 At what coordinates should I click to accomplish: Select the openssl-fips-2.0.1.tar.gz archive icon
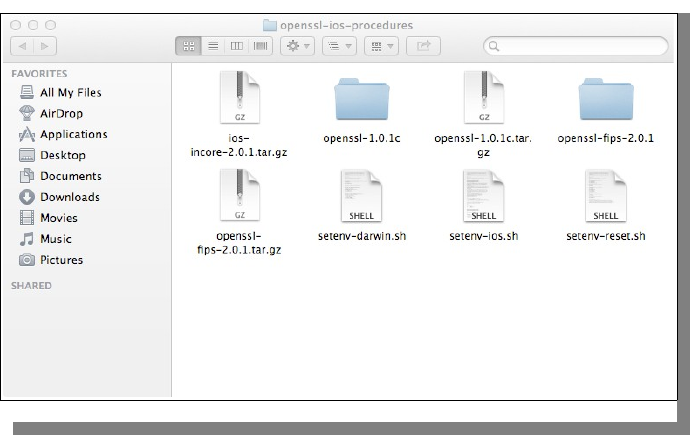point(239,195)
